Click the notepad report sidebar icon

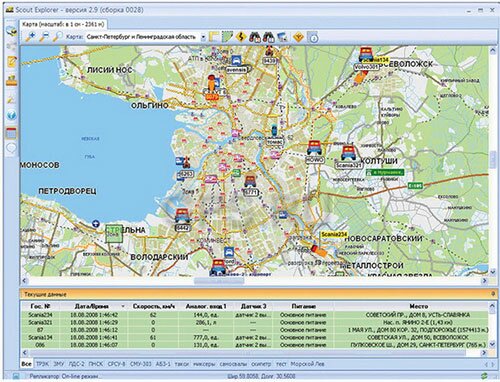click(x=11, y=62)
